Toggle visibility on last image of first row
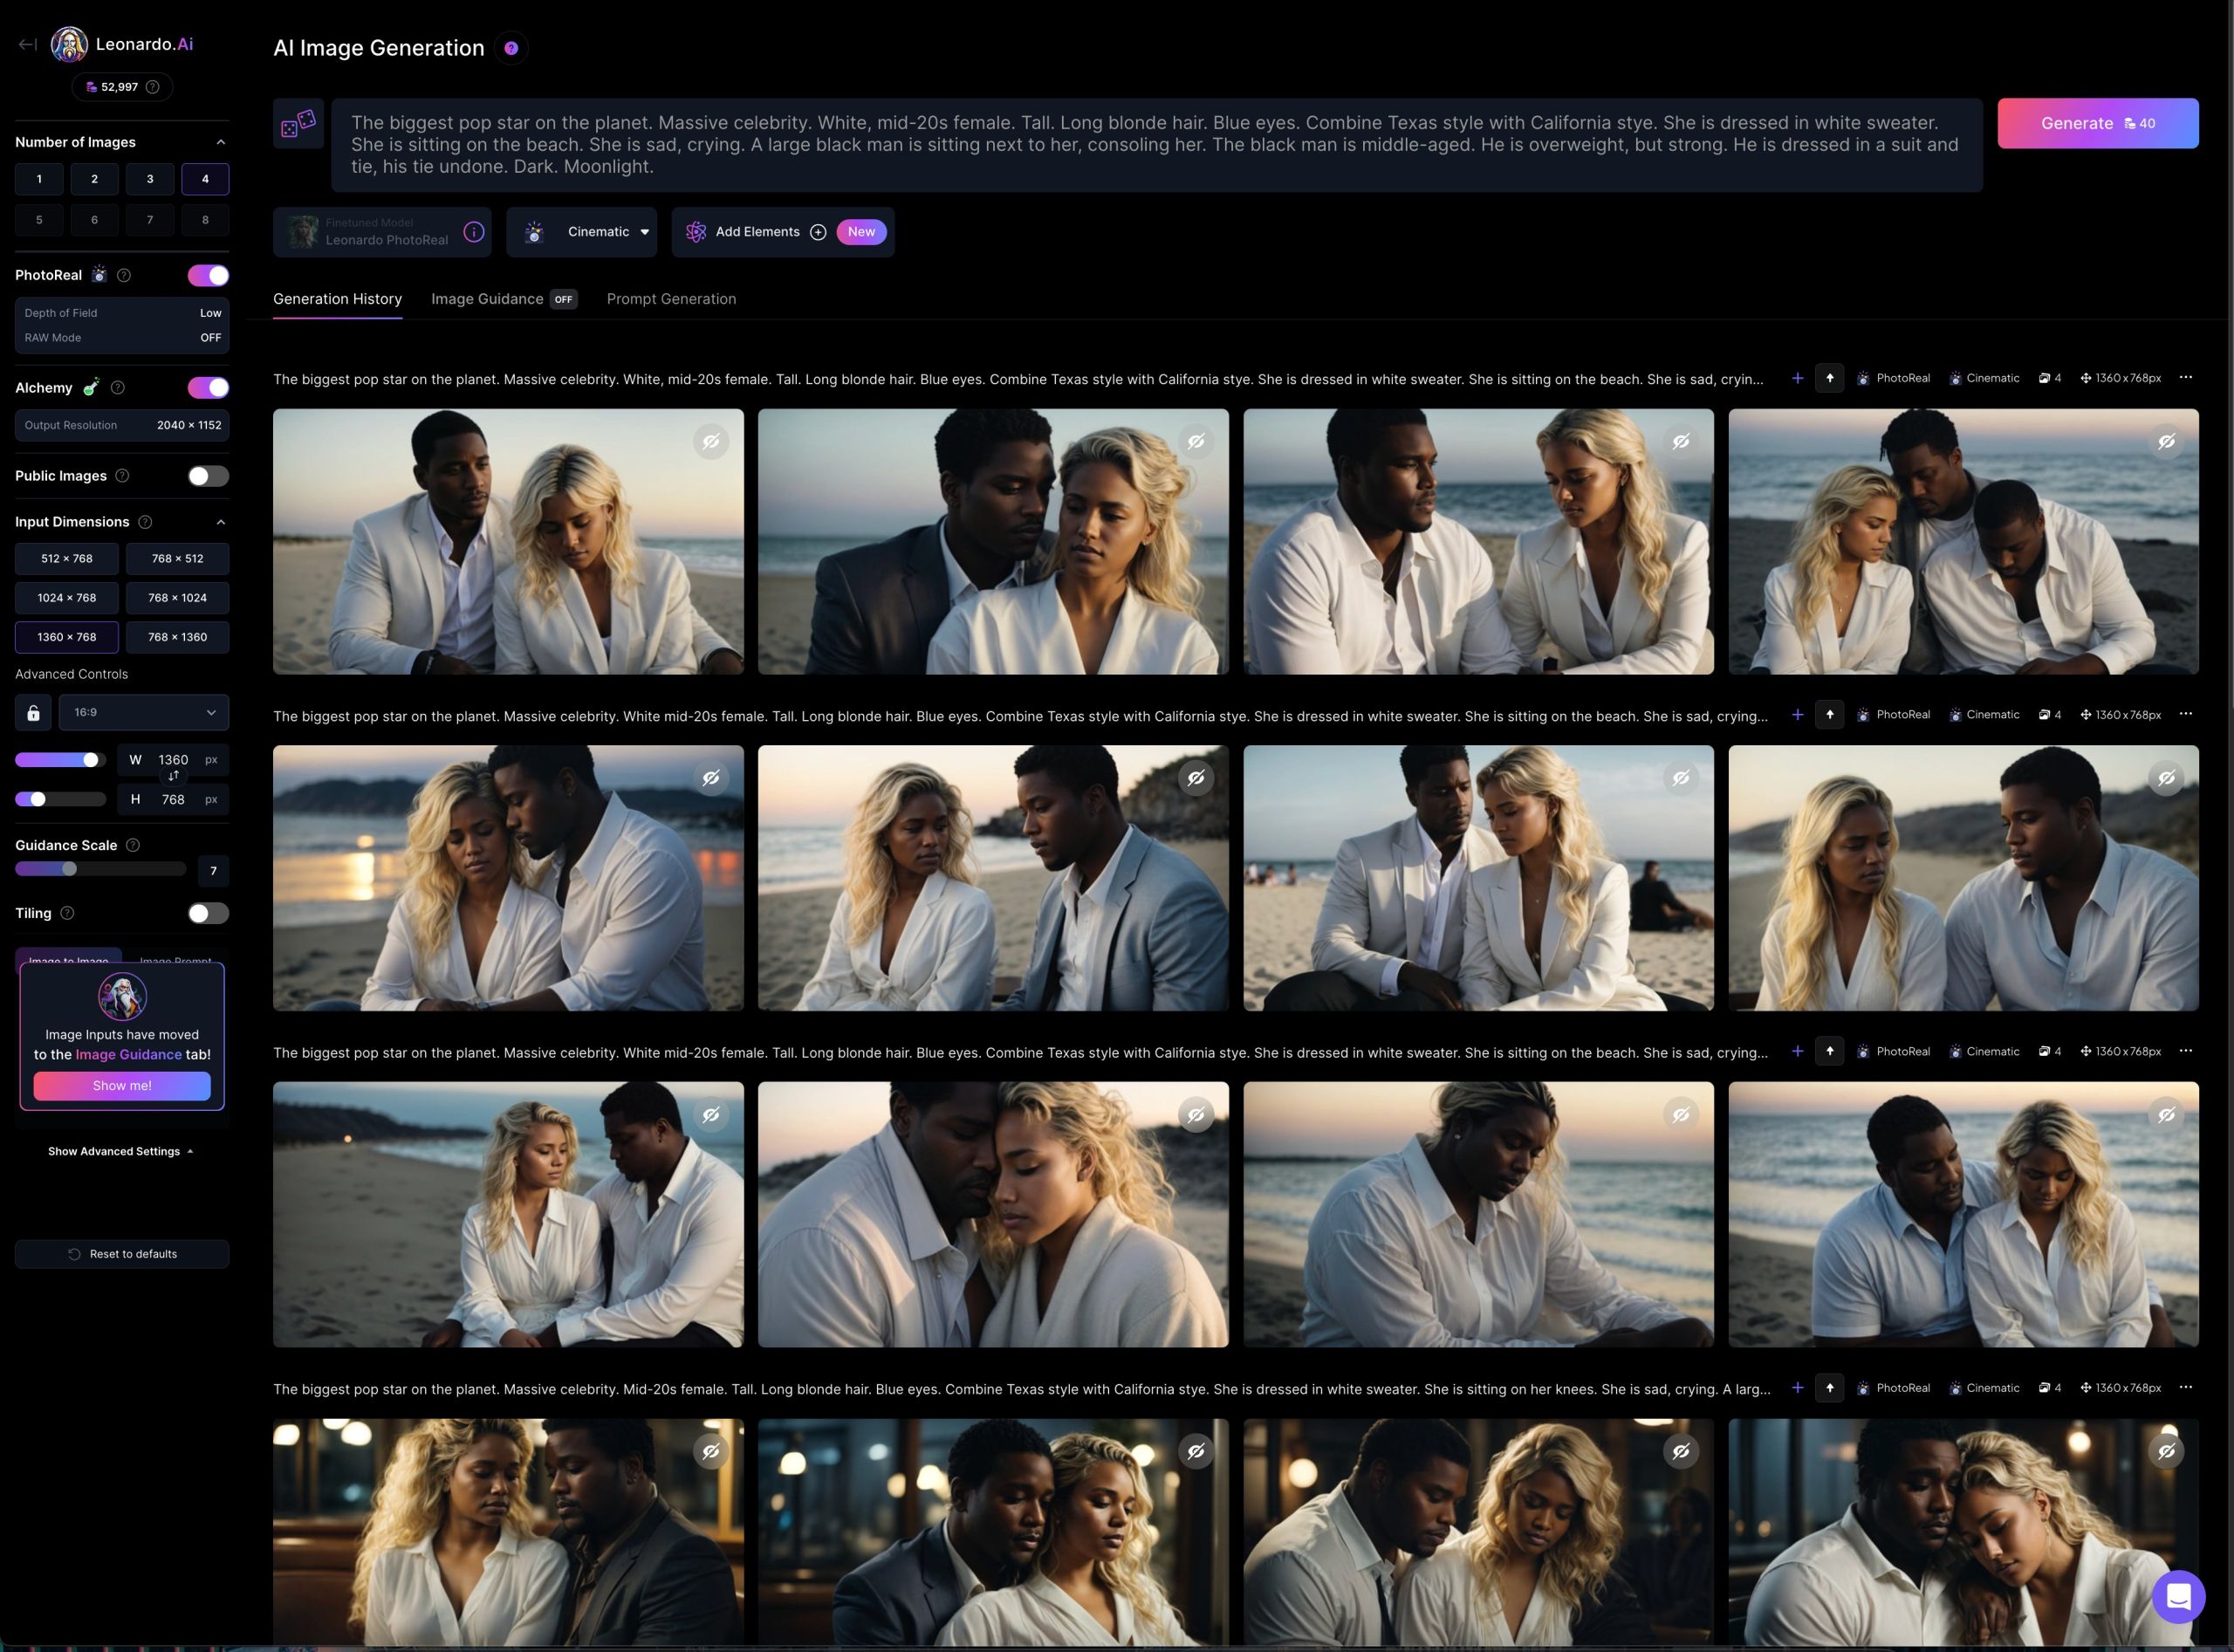The width and height of the screenshot is (2234, 1652). (2166, 441)
